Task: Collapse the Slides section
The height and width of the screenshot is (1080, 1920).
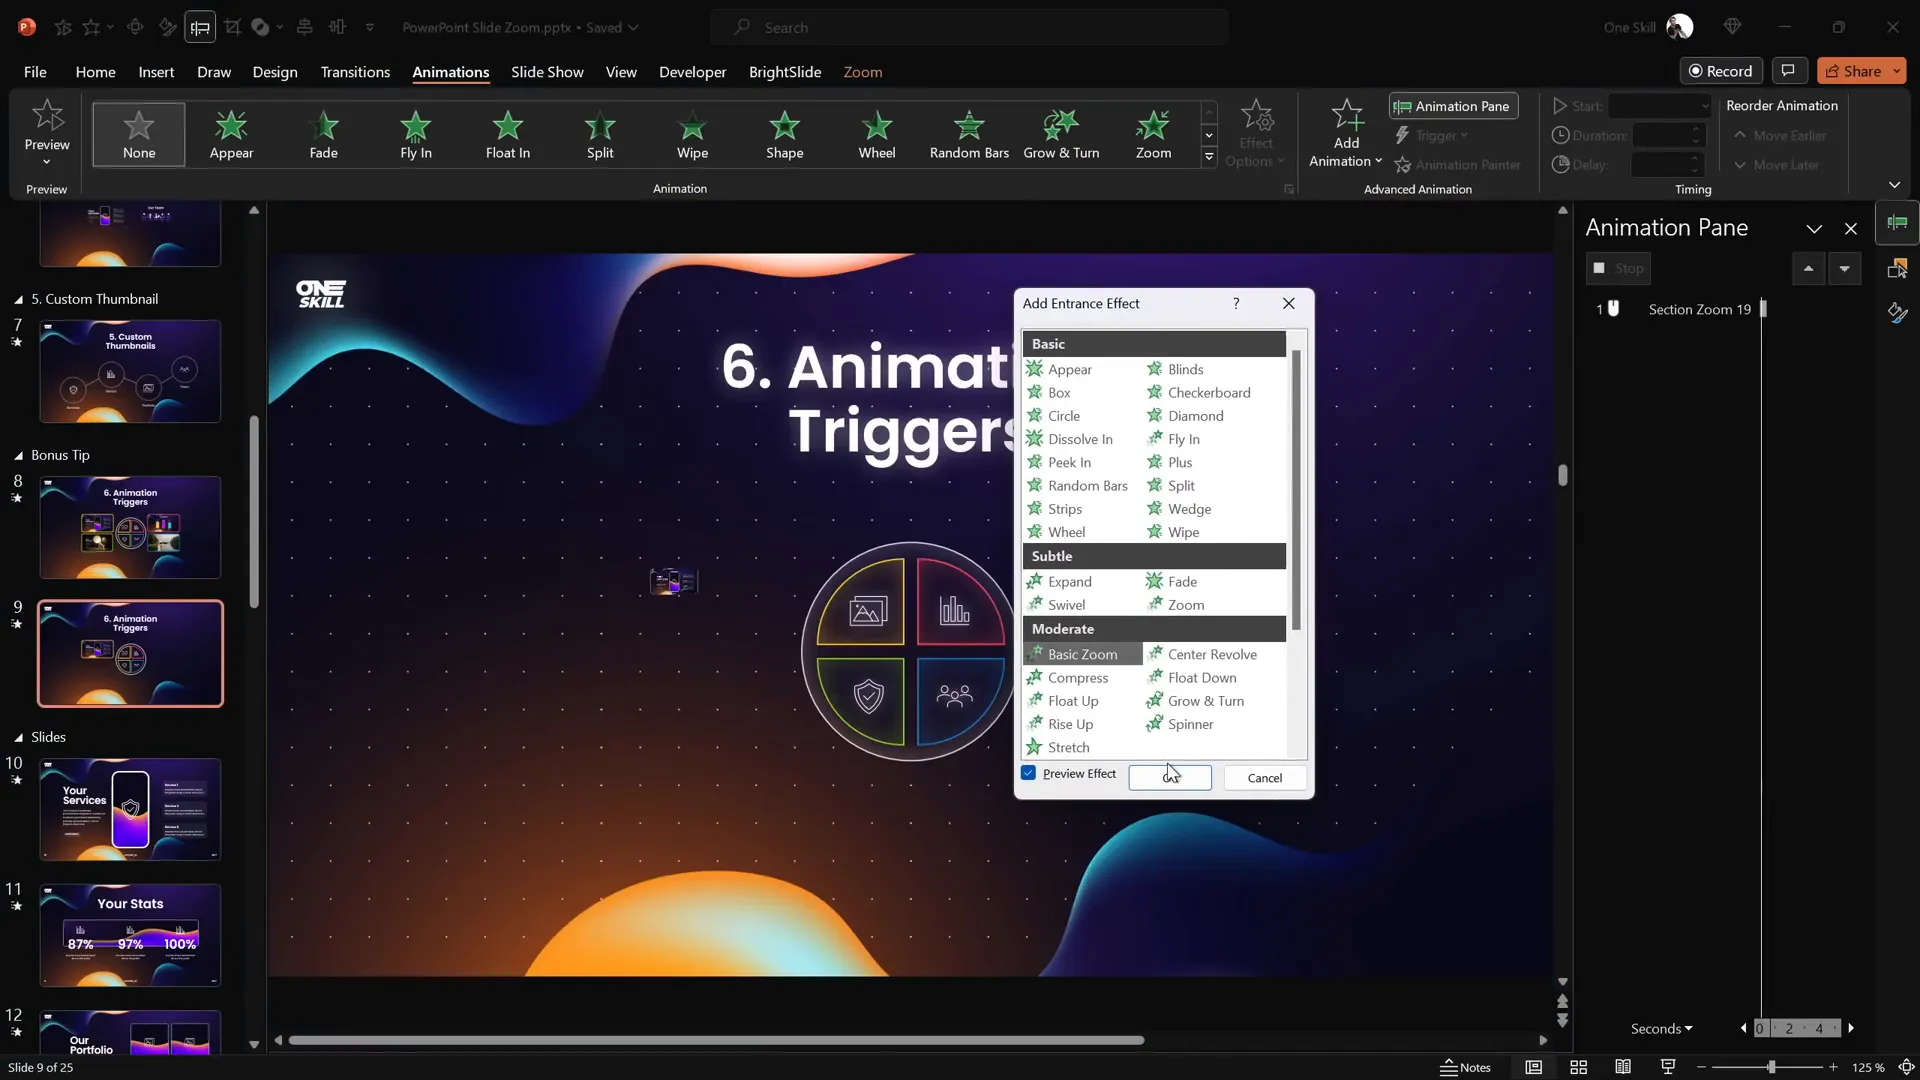Action: pos(18,737)
